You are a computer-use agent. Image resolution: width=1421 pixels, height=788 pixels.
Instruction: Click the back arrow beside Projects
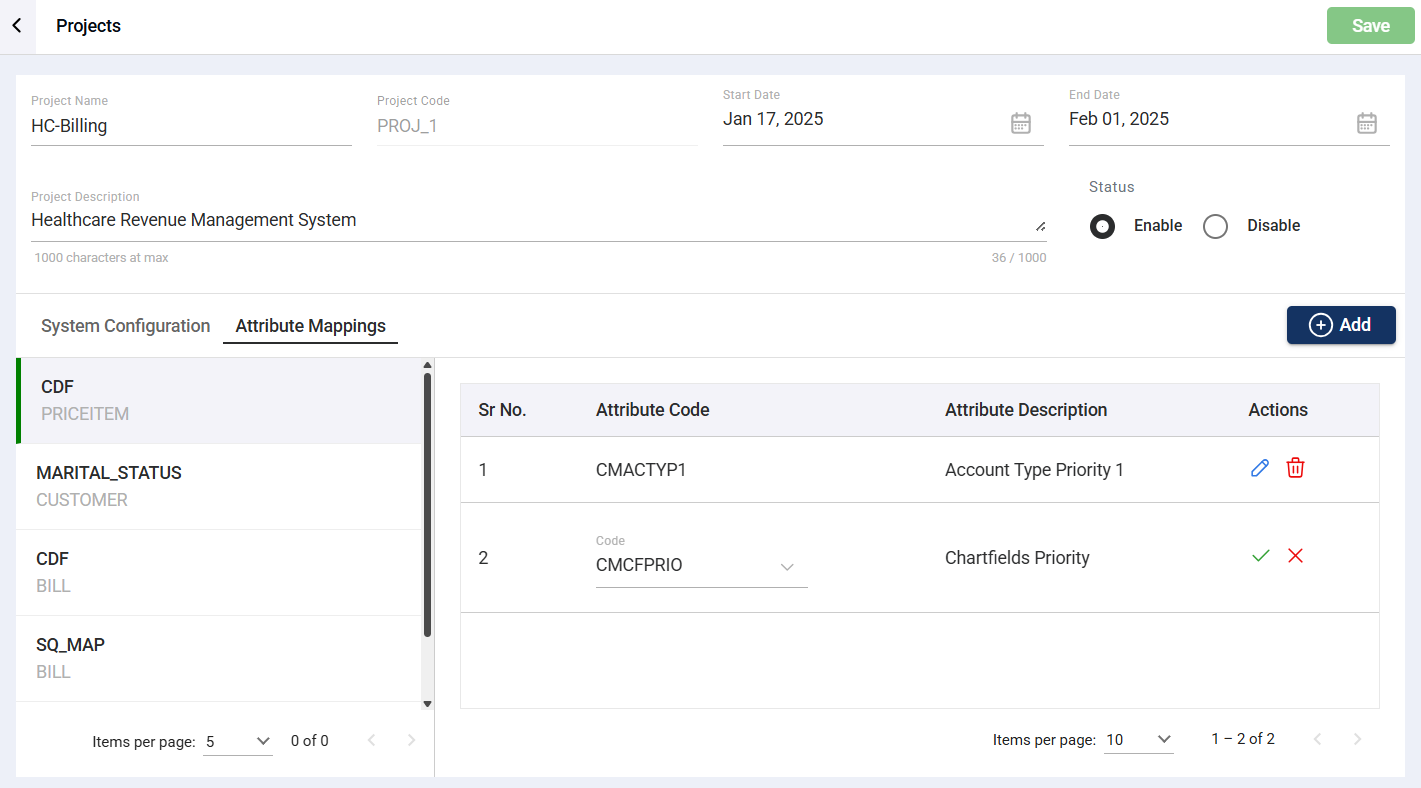[x=17, y=26]
